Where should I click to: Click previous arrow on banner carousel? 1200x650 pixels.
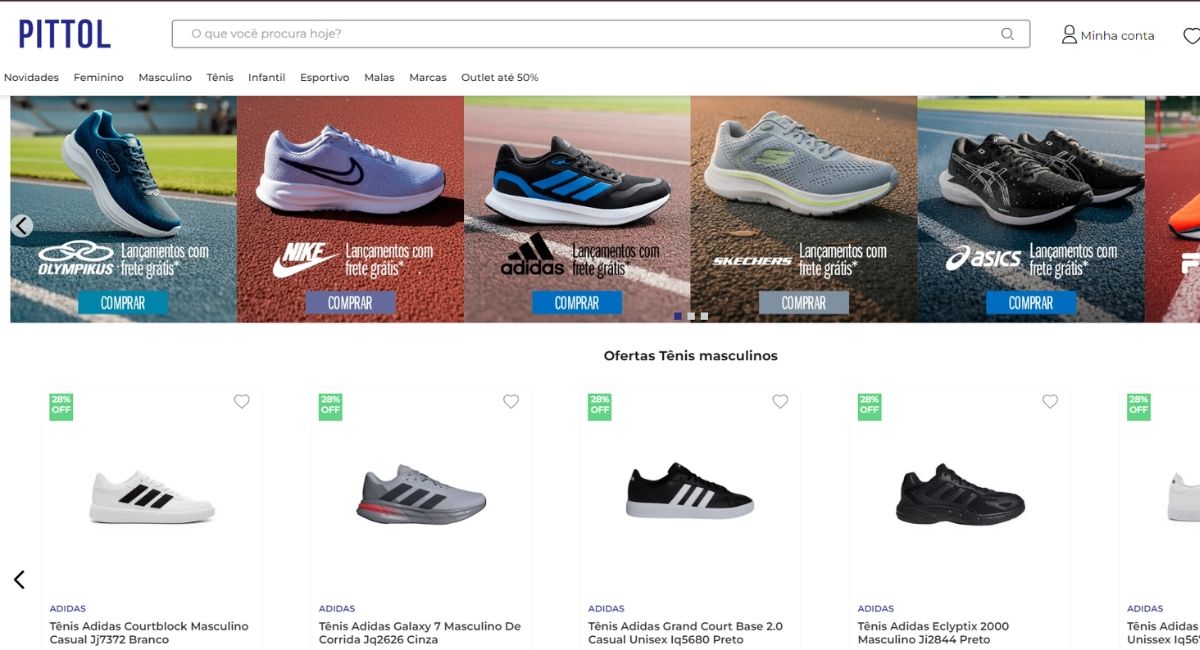click(22, 226)
